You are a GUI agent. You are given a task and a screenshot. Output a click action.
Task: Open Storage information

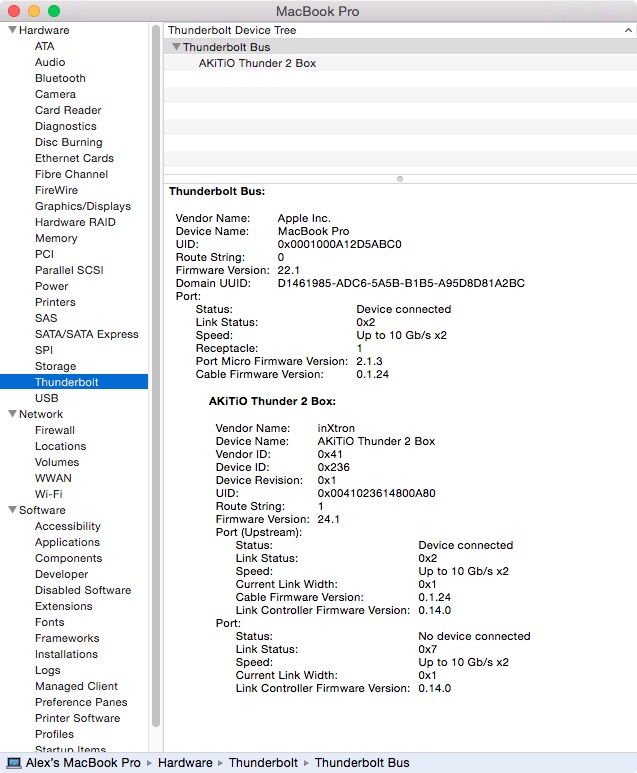click(x=56, y=366)
